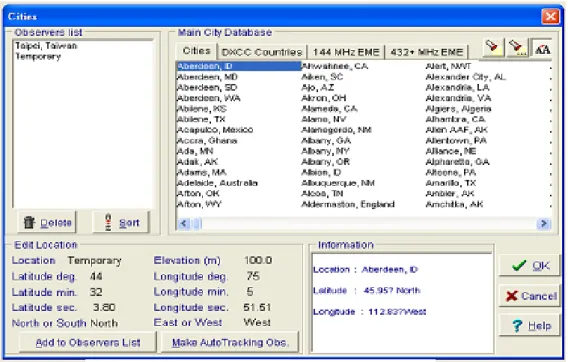Toggle the AA font size button

pyautogui.click(x=542, y=48)
